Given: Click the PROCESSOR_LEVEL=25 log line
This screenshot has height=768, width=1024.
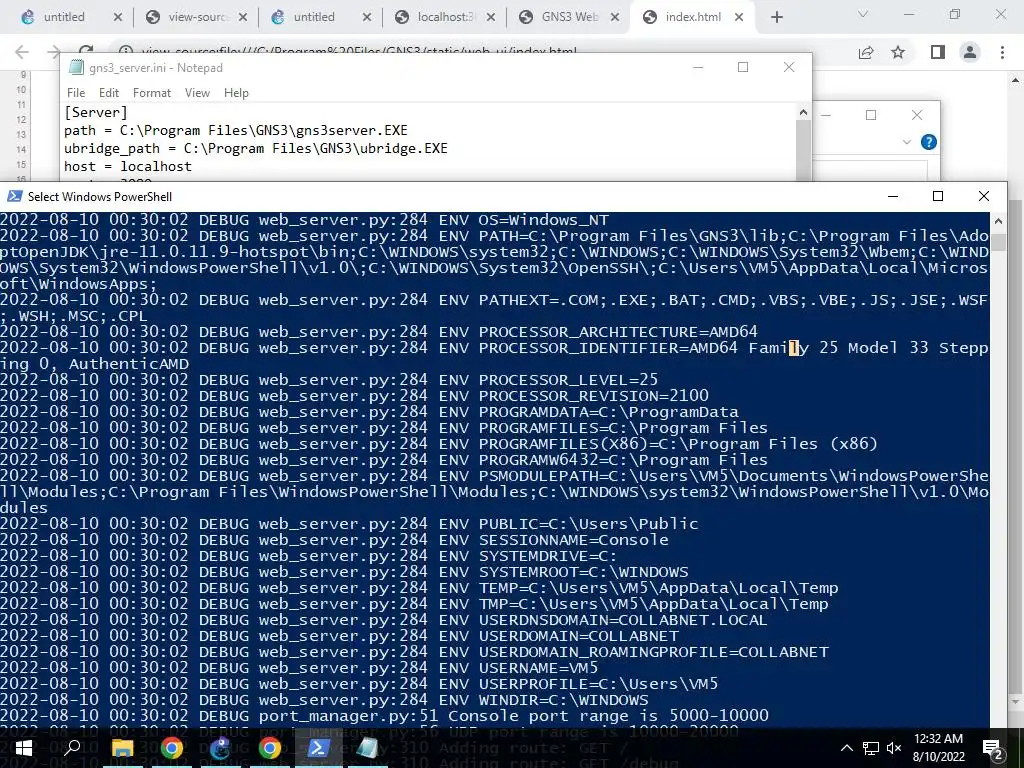Looking at the screenshot, I should 329,379.
